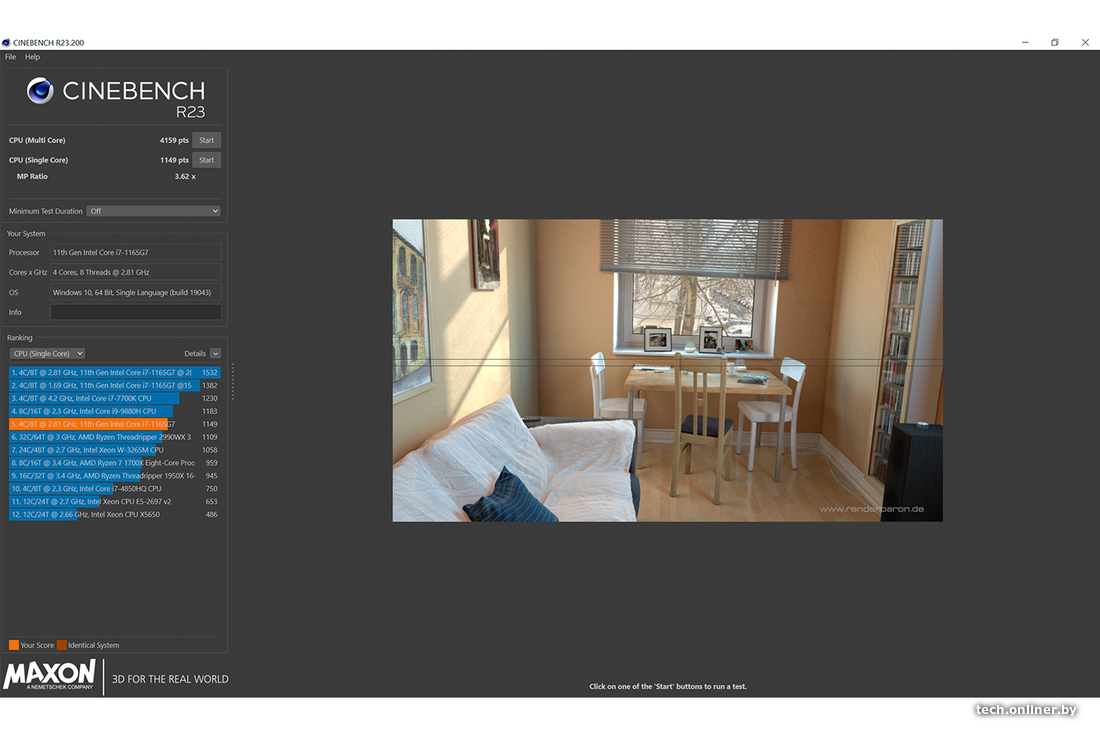Click the empty Info field
Viewport: 1100px width, 733px height.
point(135,312)
